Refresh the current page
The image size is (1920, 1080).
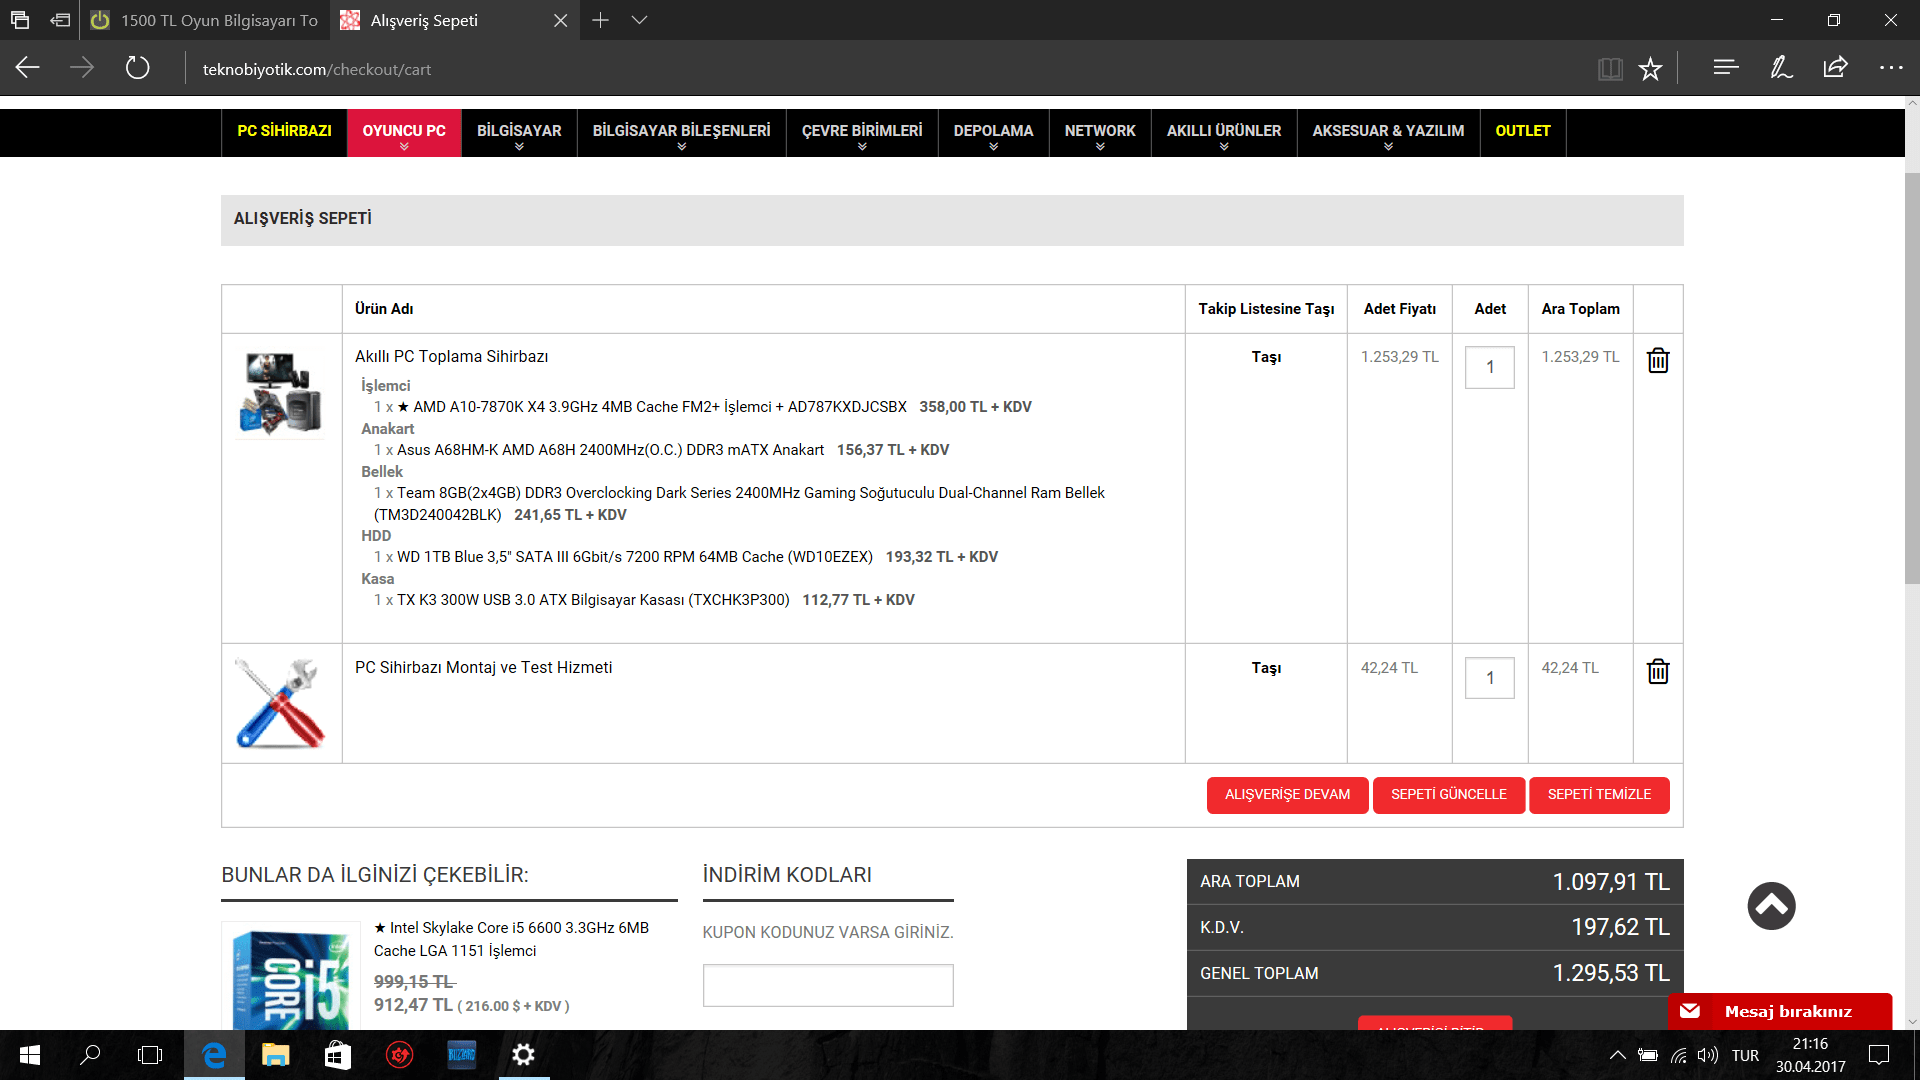pos(137,68)
